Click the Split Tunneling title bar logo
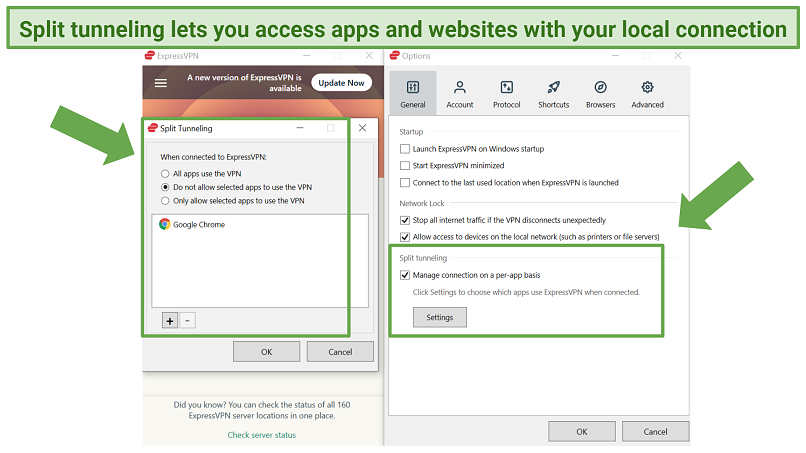Screen dimensions: 806x453 coord(153,128)
